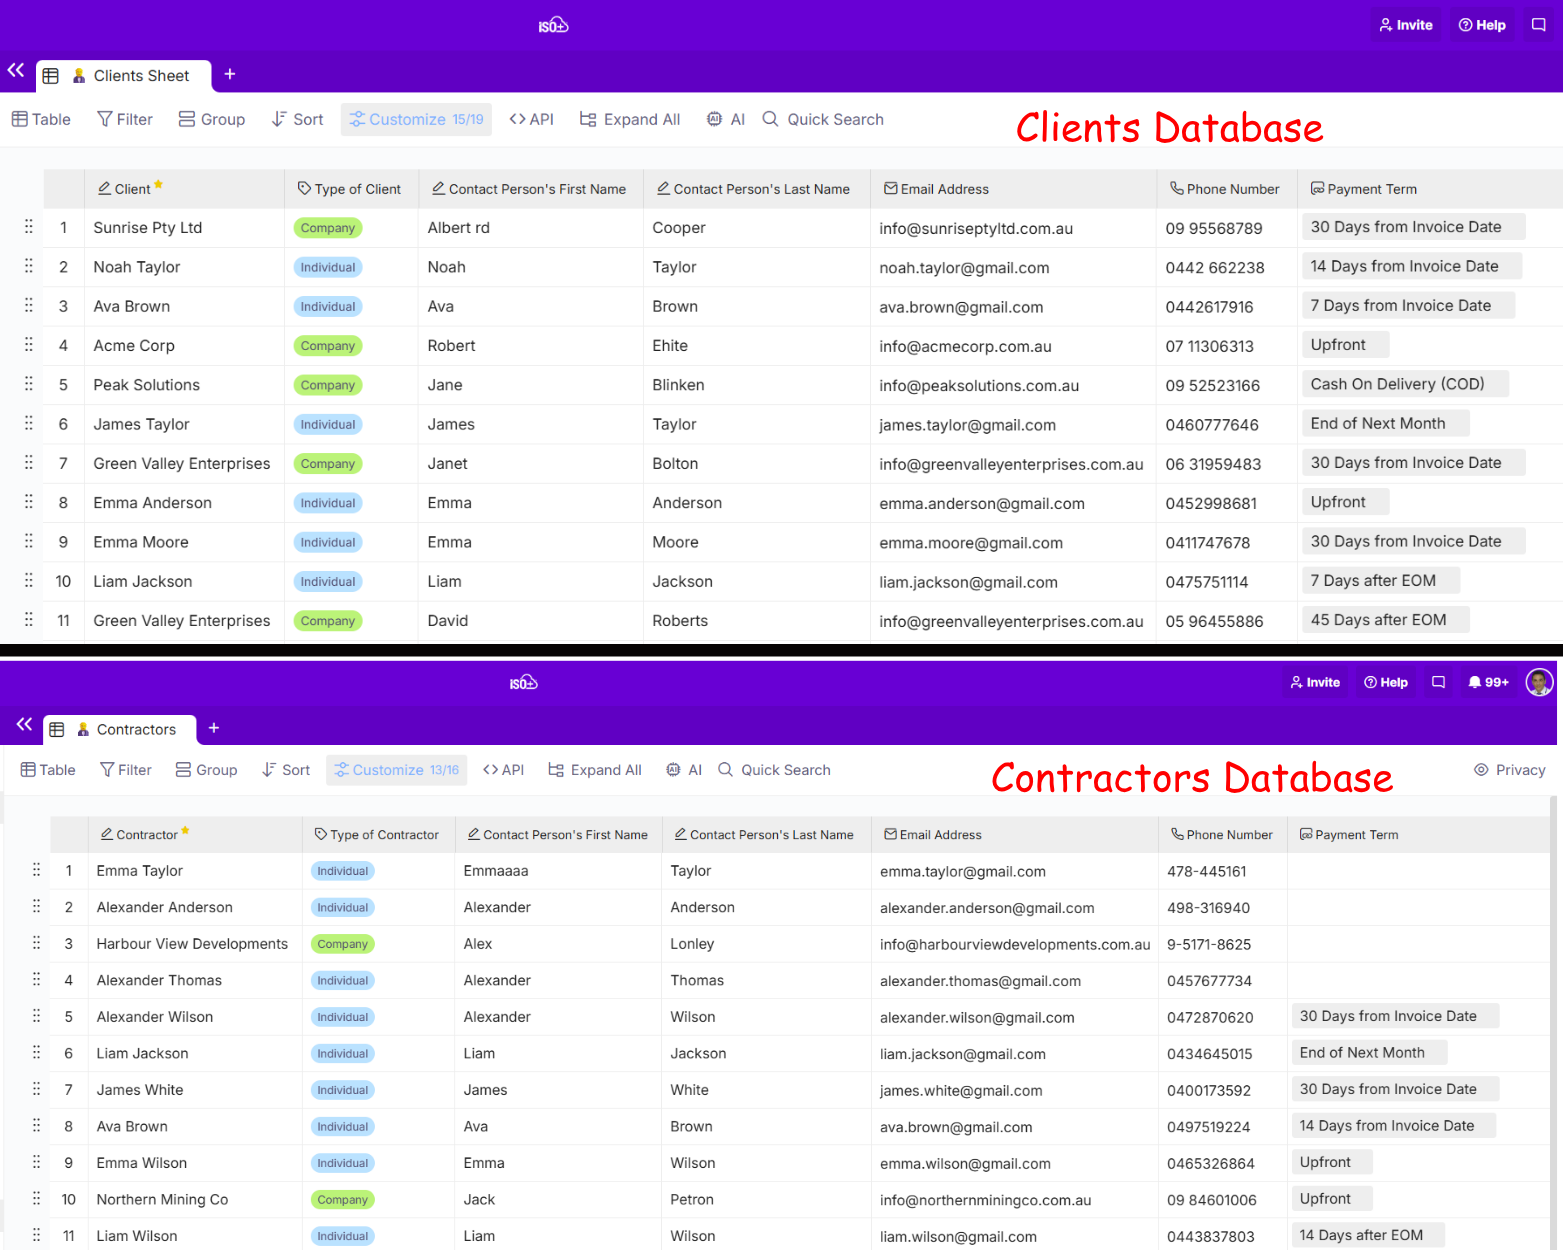Open Payment Term cell for Acme Corp
Viewport: 1563px width, 1250px height.
(1338, 345)
